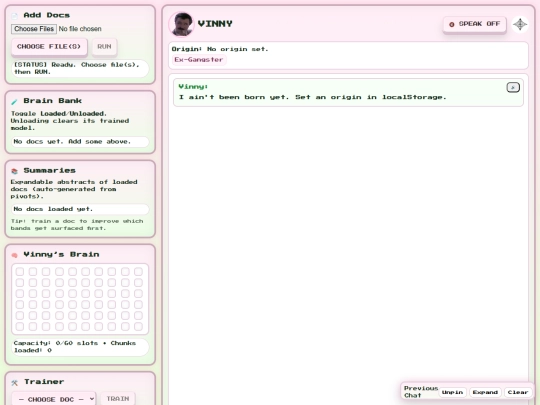This screenshot has width=540, height=405.
Task: Click Clear on the Previous Chat bar
Action: pyautogui.click(x=518, y=392)
